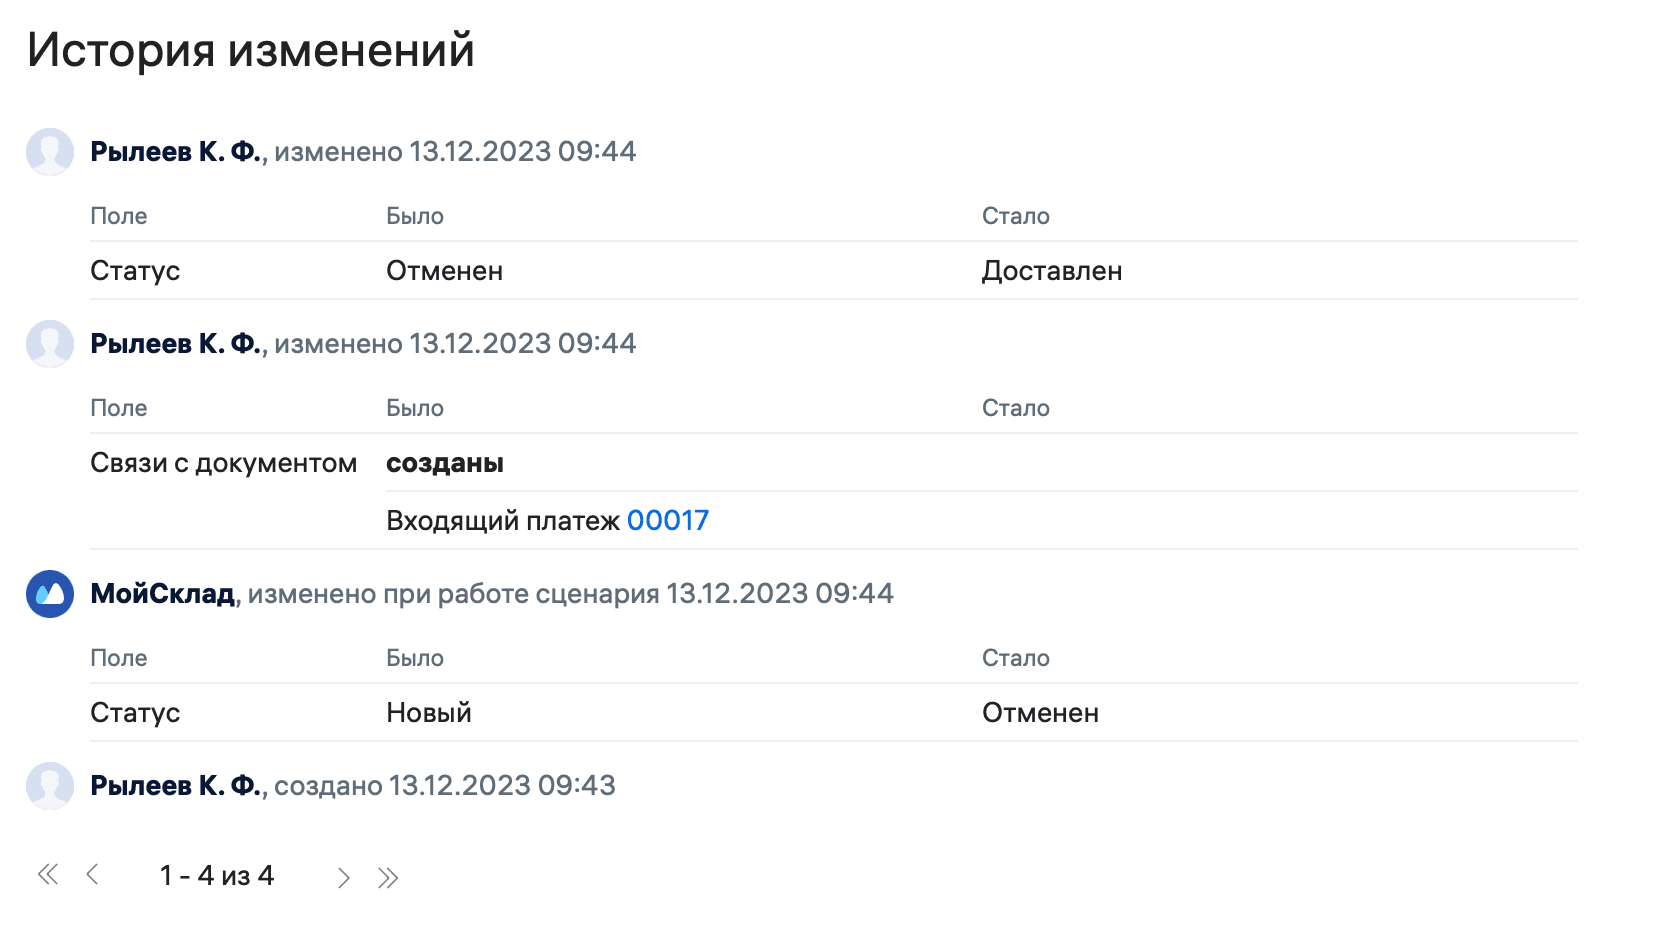Click the Доставлен value under Стало
Viewport: 1654px width, 948px height.
(x=1052, y=270)
